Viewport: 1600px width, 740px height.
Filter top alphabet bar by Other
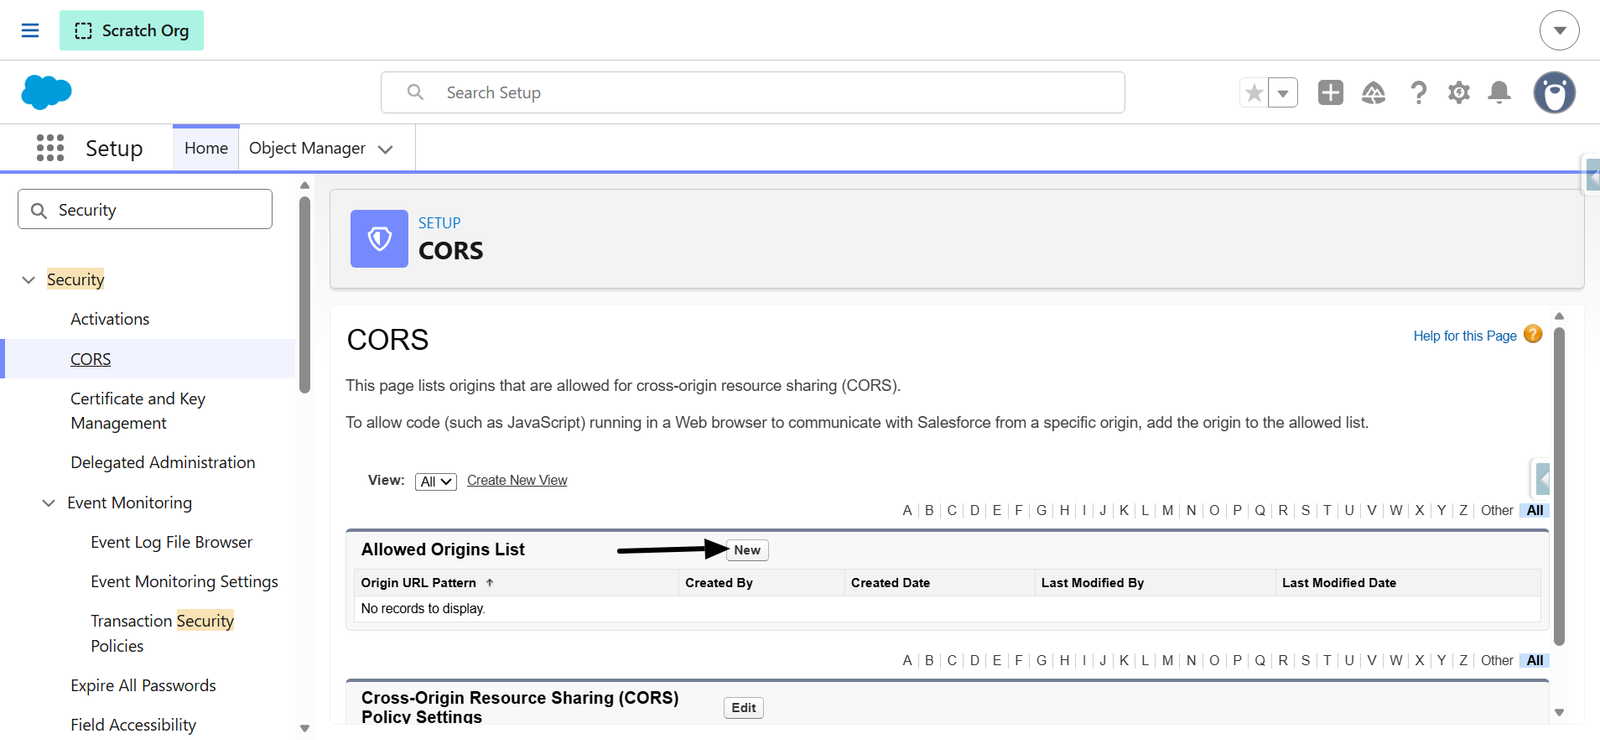[1497, 510]
